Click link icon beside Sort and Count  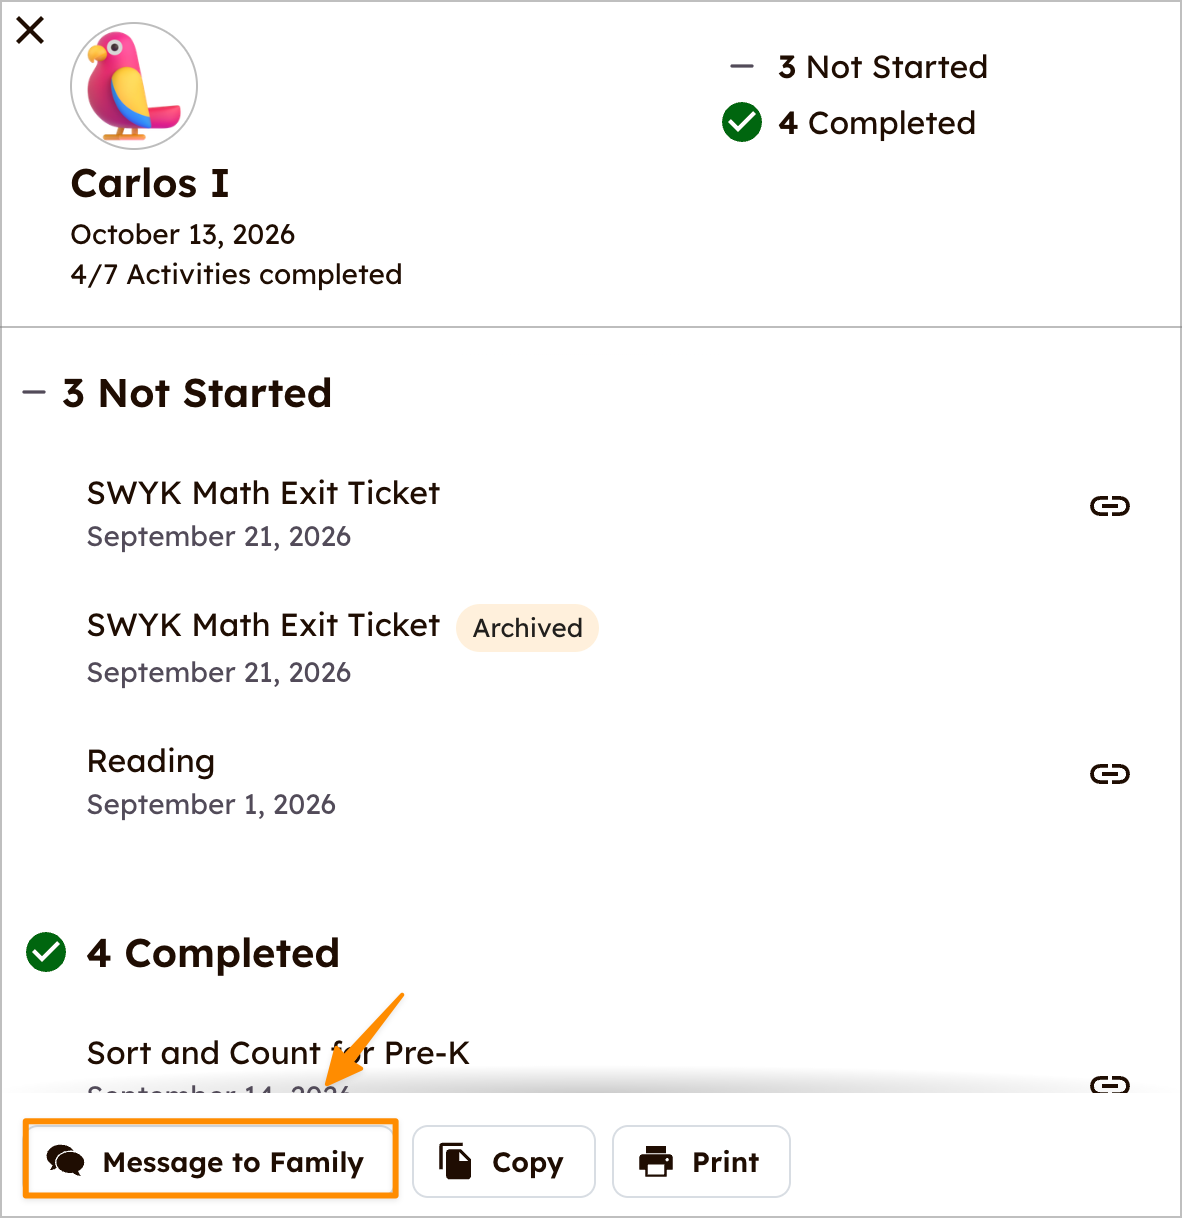[1109, 1084]
